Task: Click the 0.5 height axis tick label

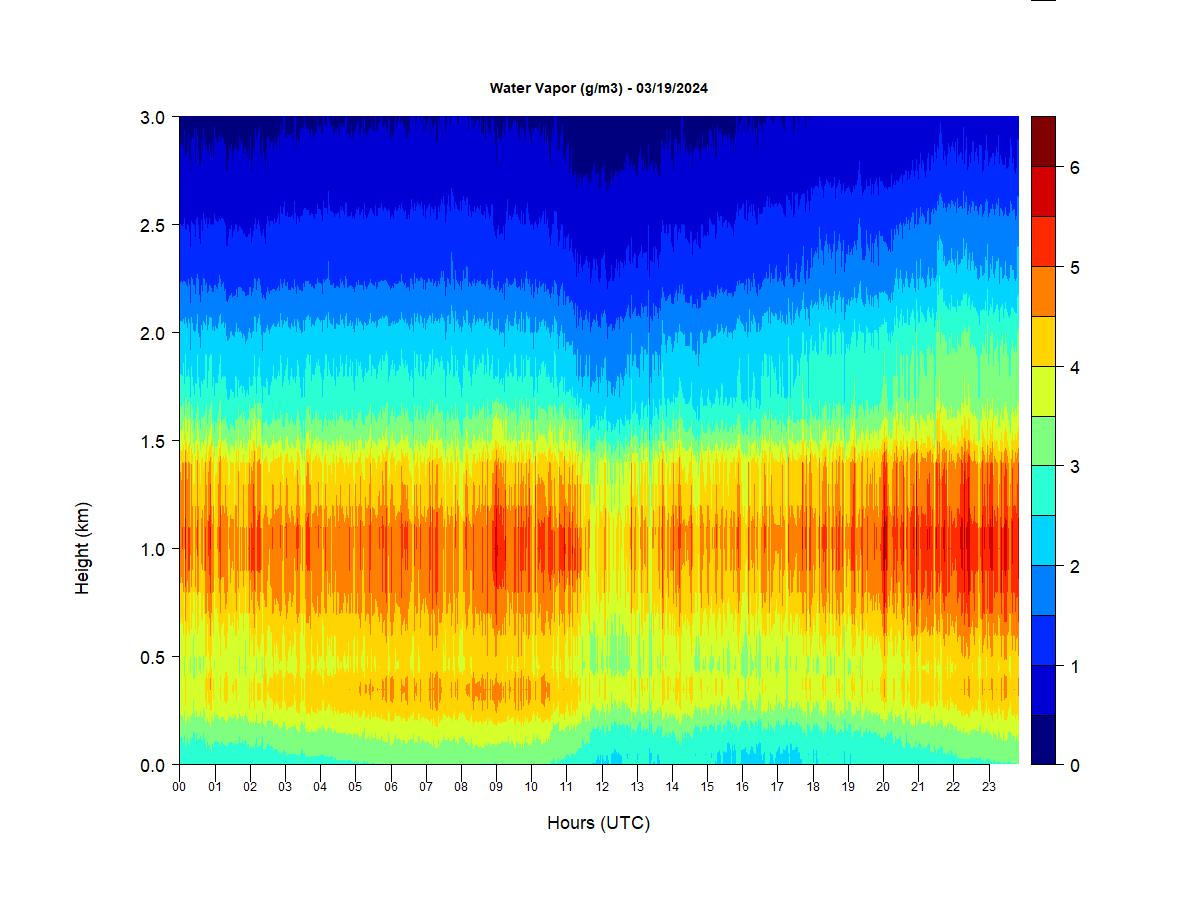Action: coord(152,657)
